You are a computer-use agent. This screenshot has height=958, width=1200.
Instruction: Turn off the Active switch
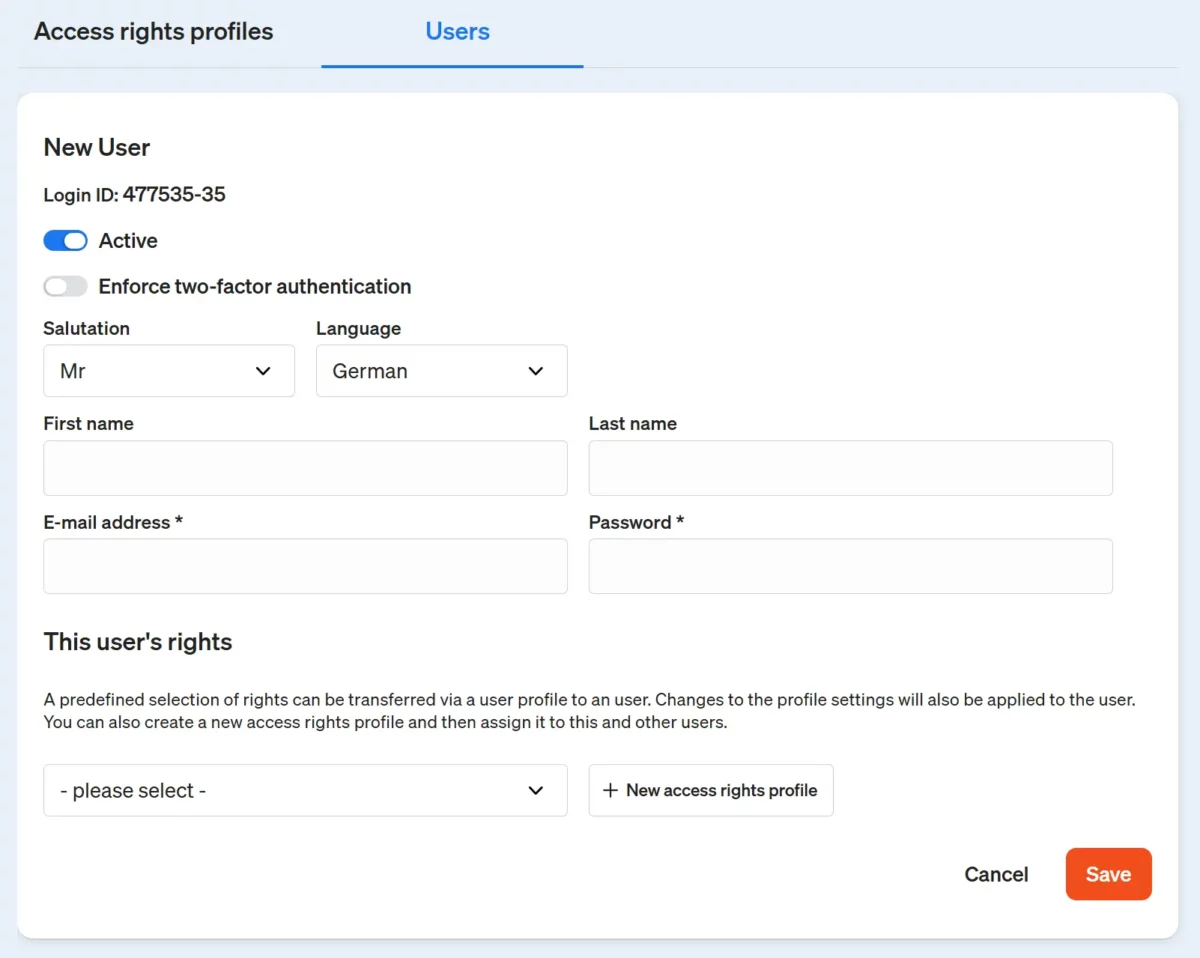coord(65,240)
